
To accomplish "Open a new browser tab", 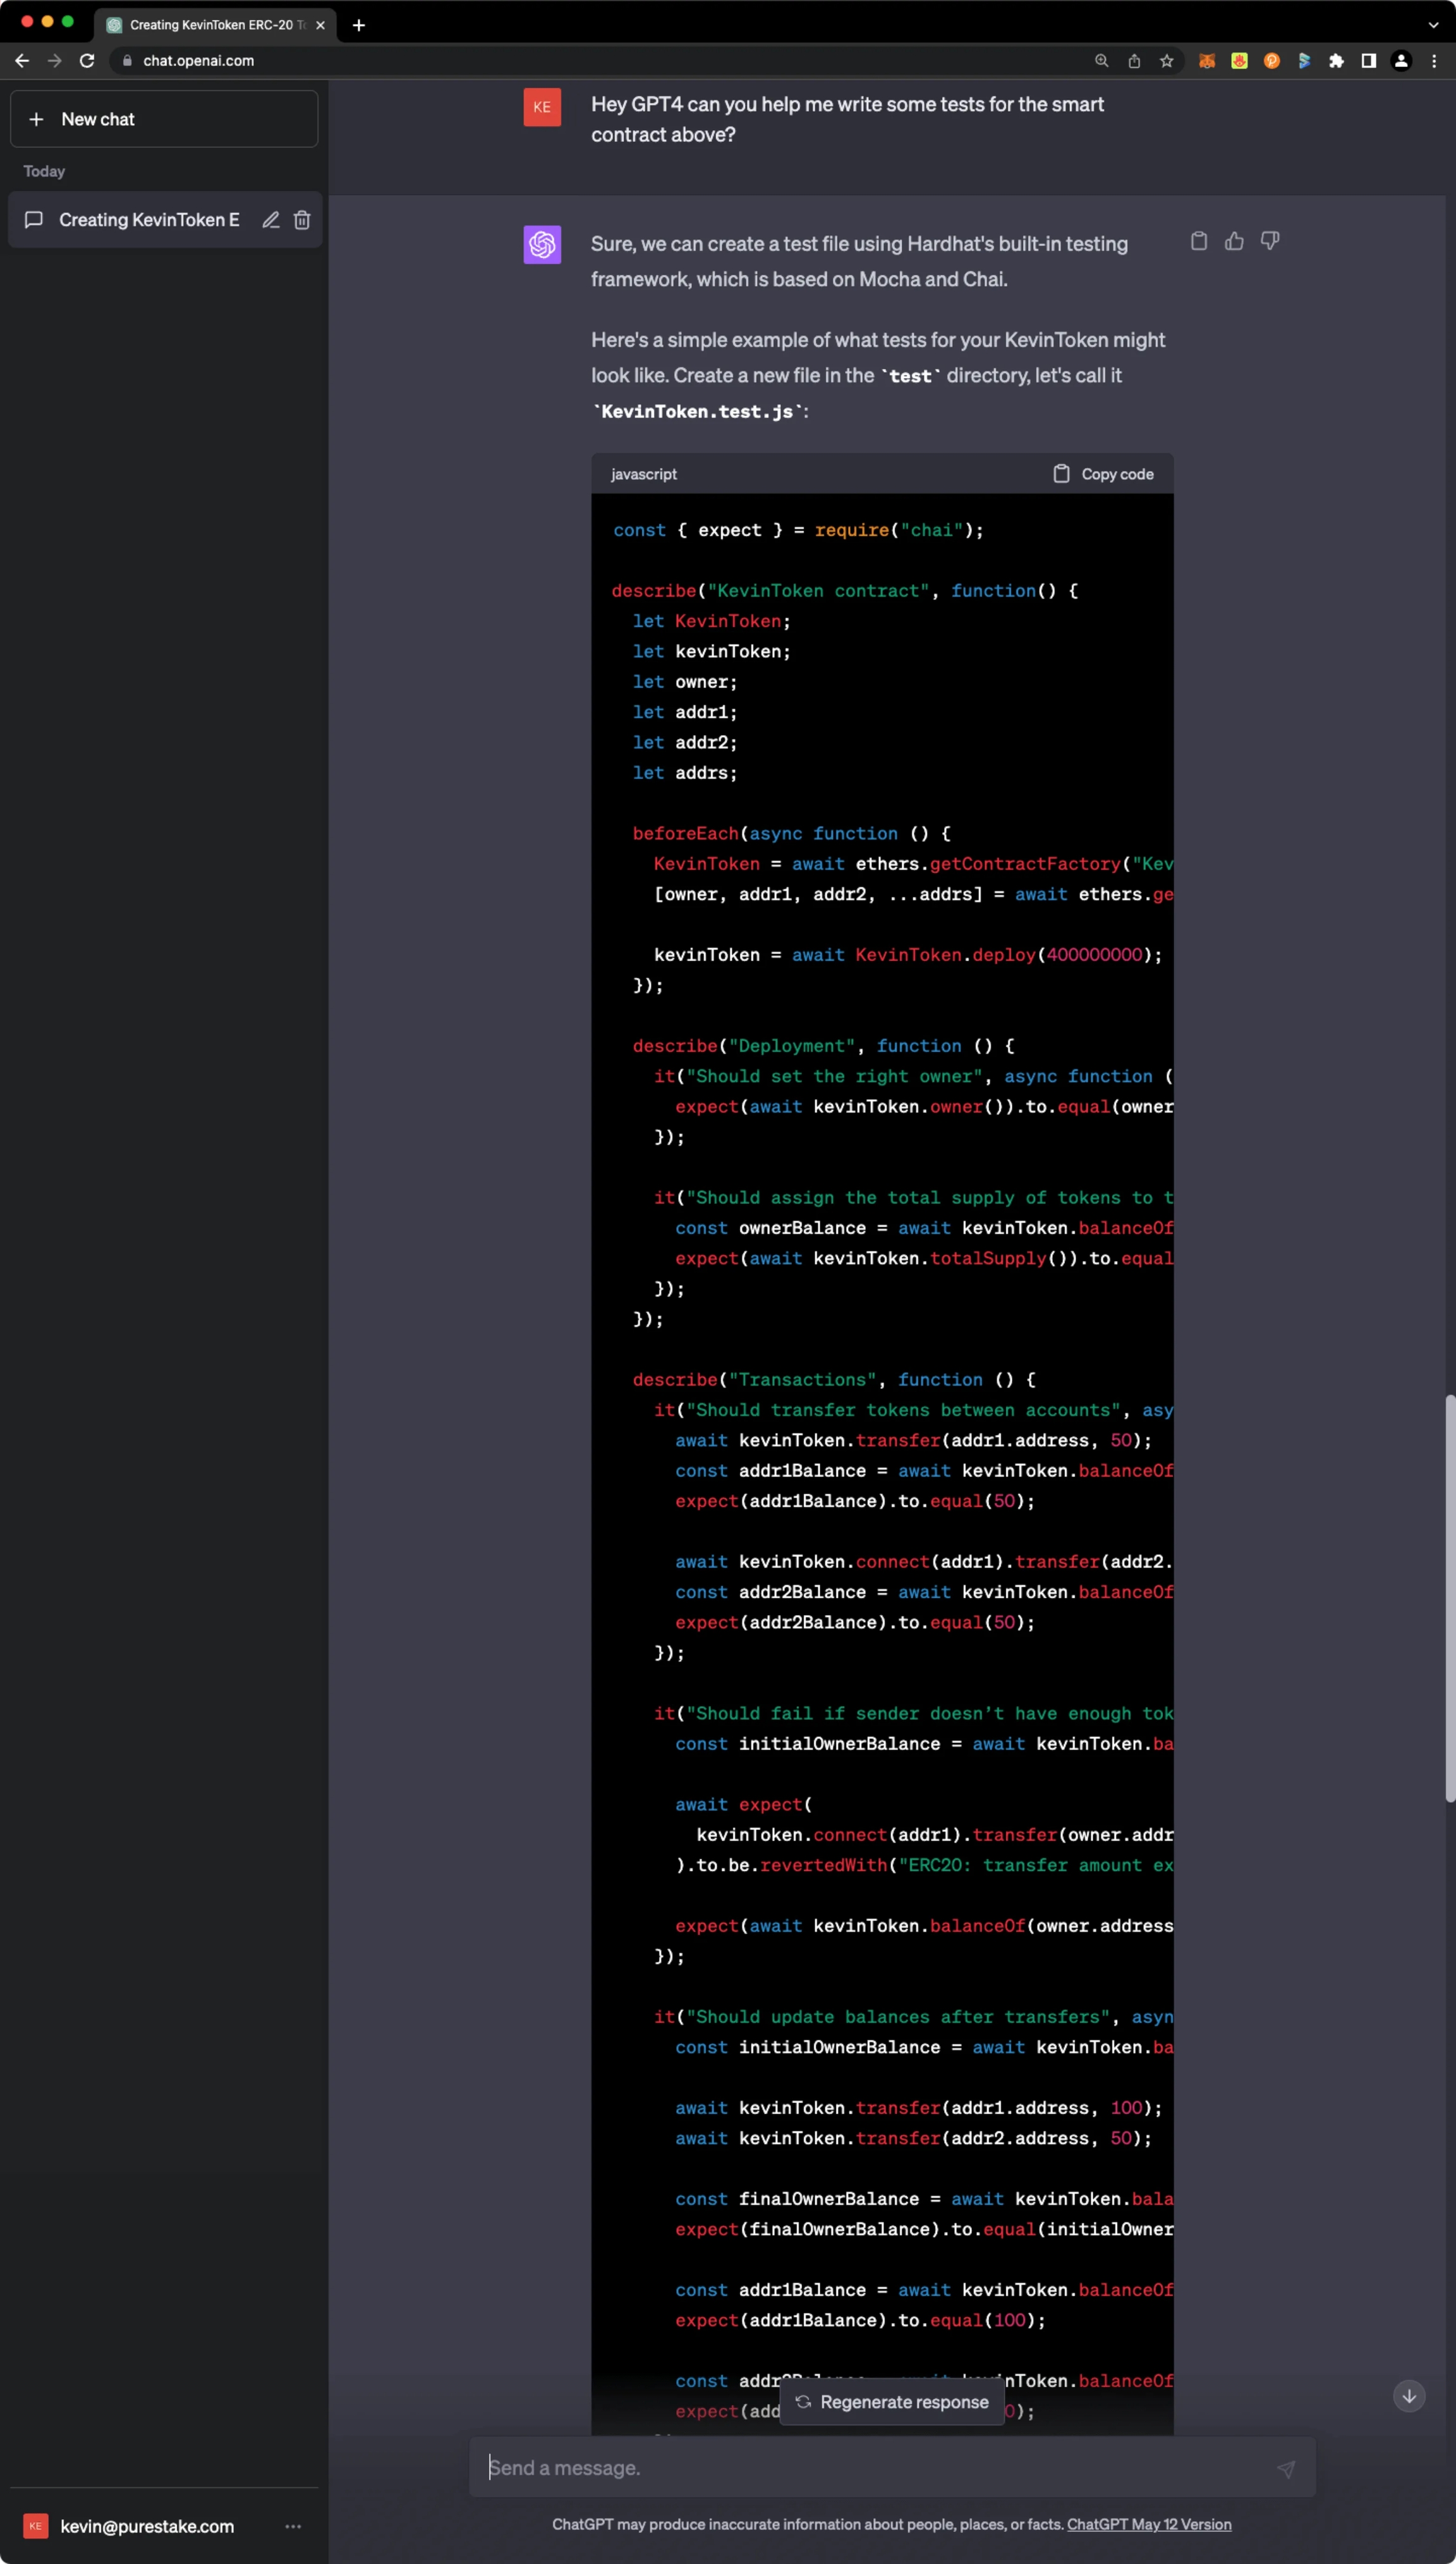I will [x=359, y=25].
